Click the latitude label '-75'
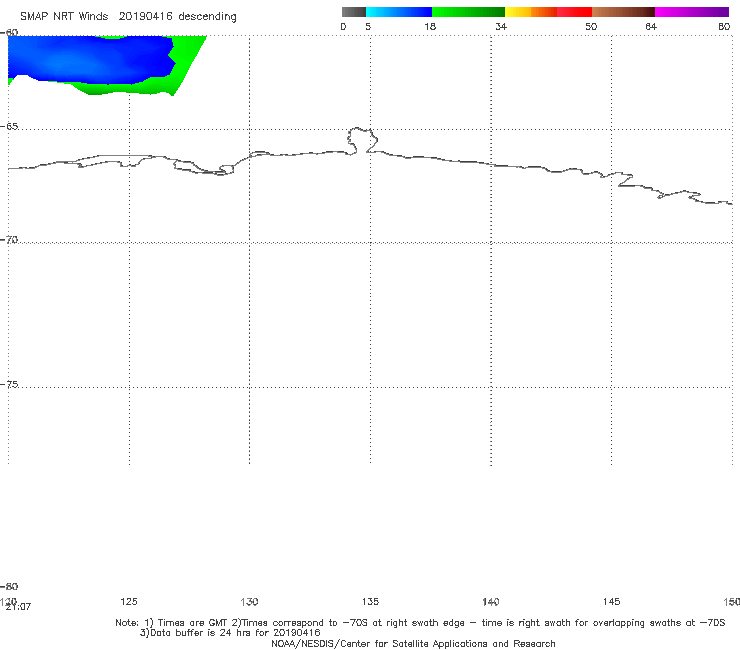 [x=9, y=385]
